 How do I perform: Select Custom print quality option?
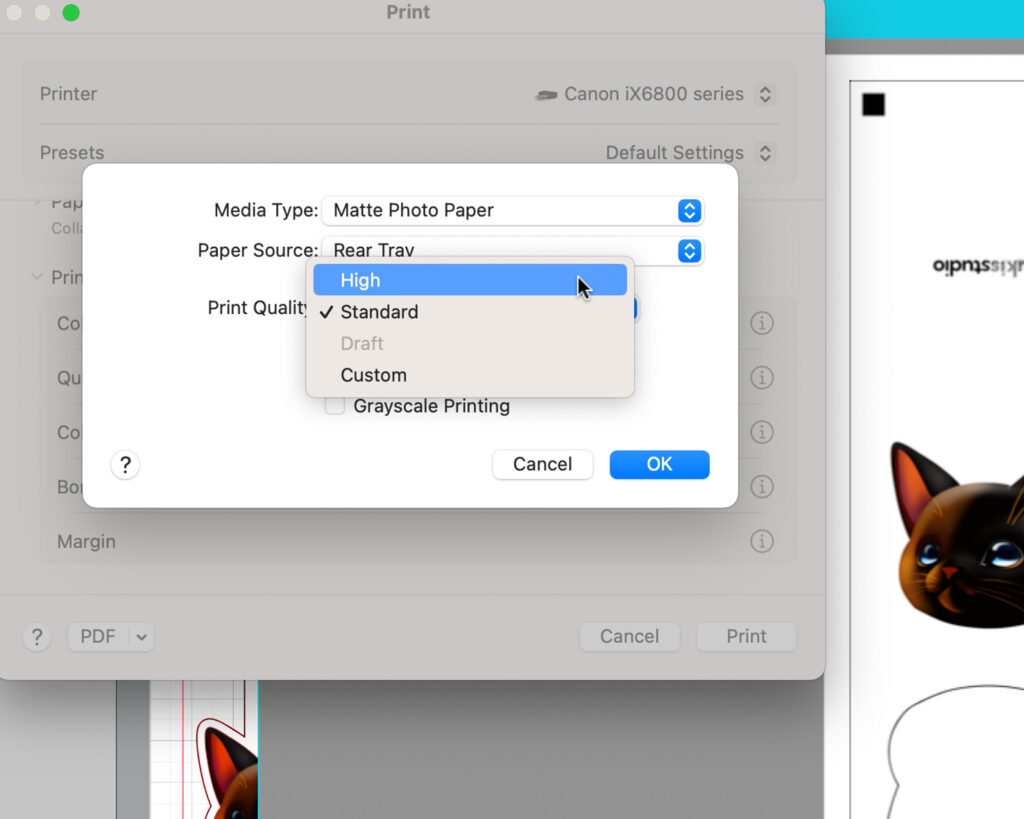(x=470, y=375)
